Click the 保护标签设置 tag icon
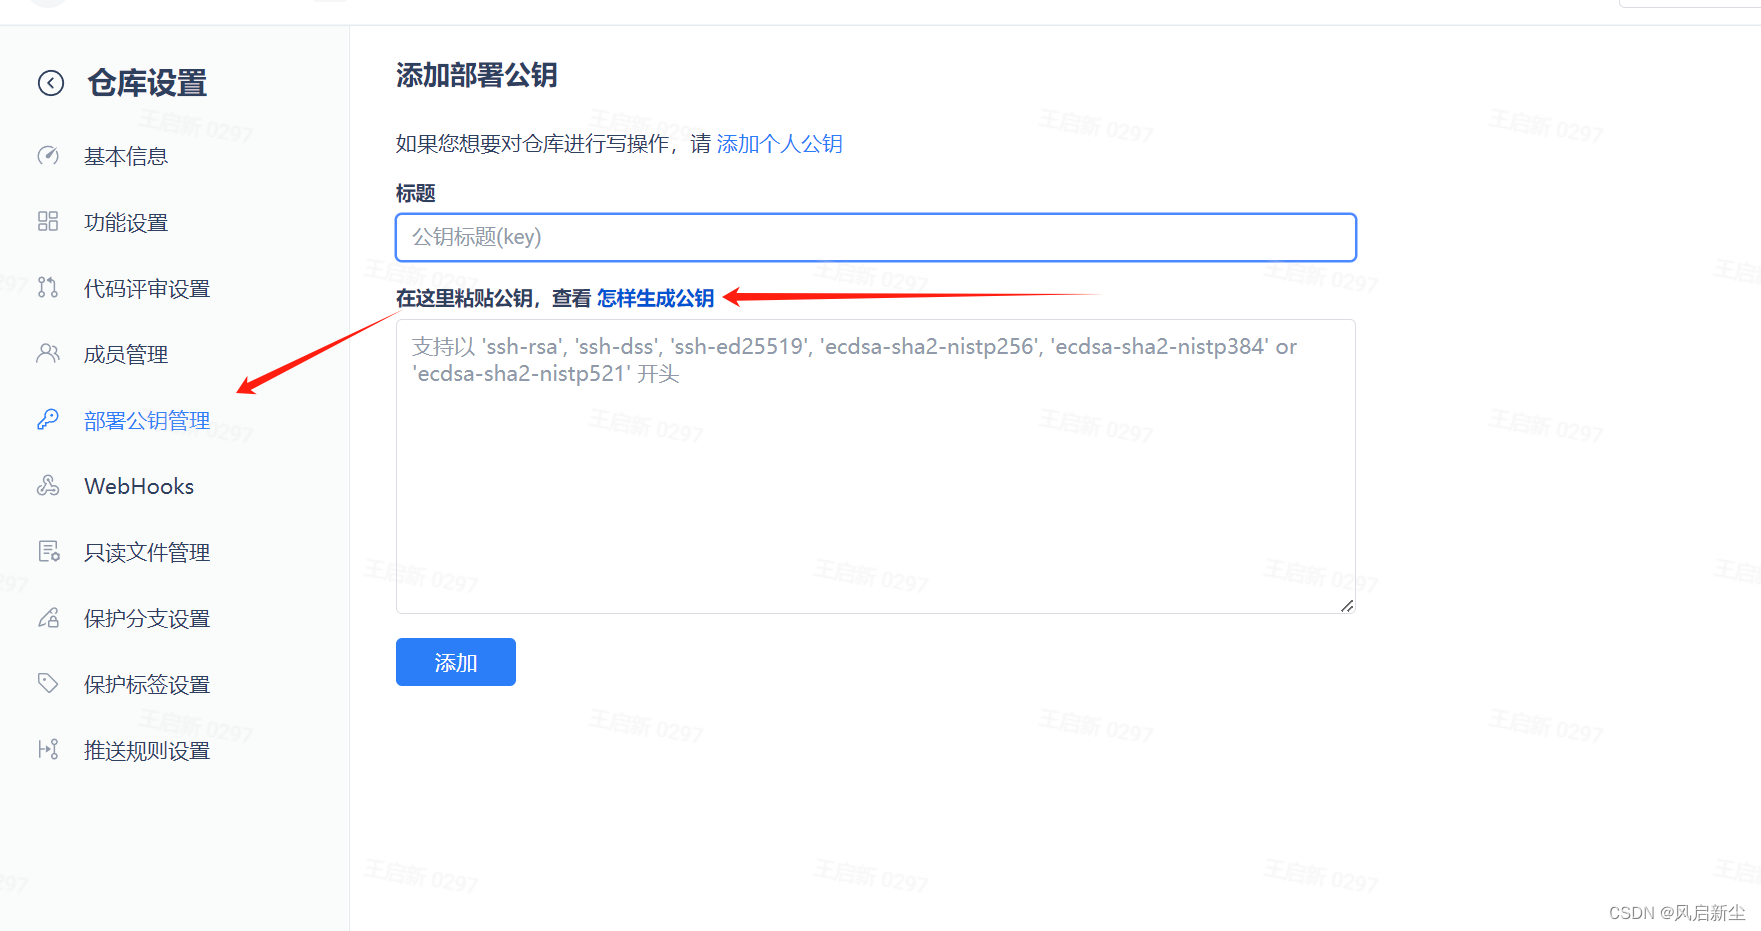 click(x=48, y=683)
